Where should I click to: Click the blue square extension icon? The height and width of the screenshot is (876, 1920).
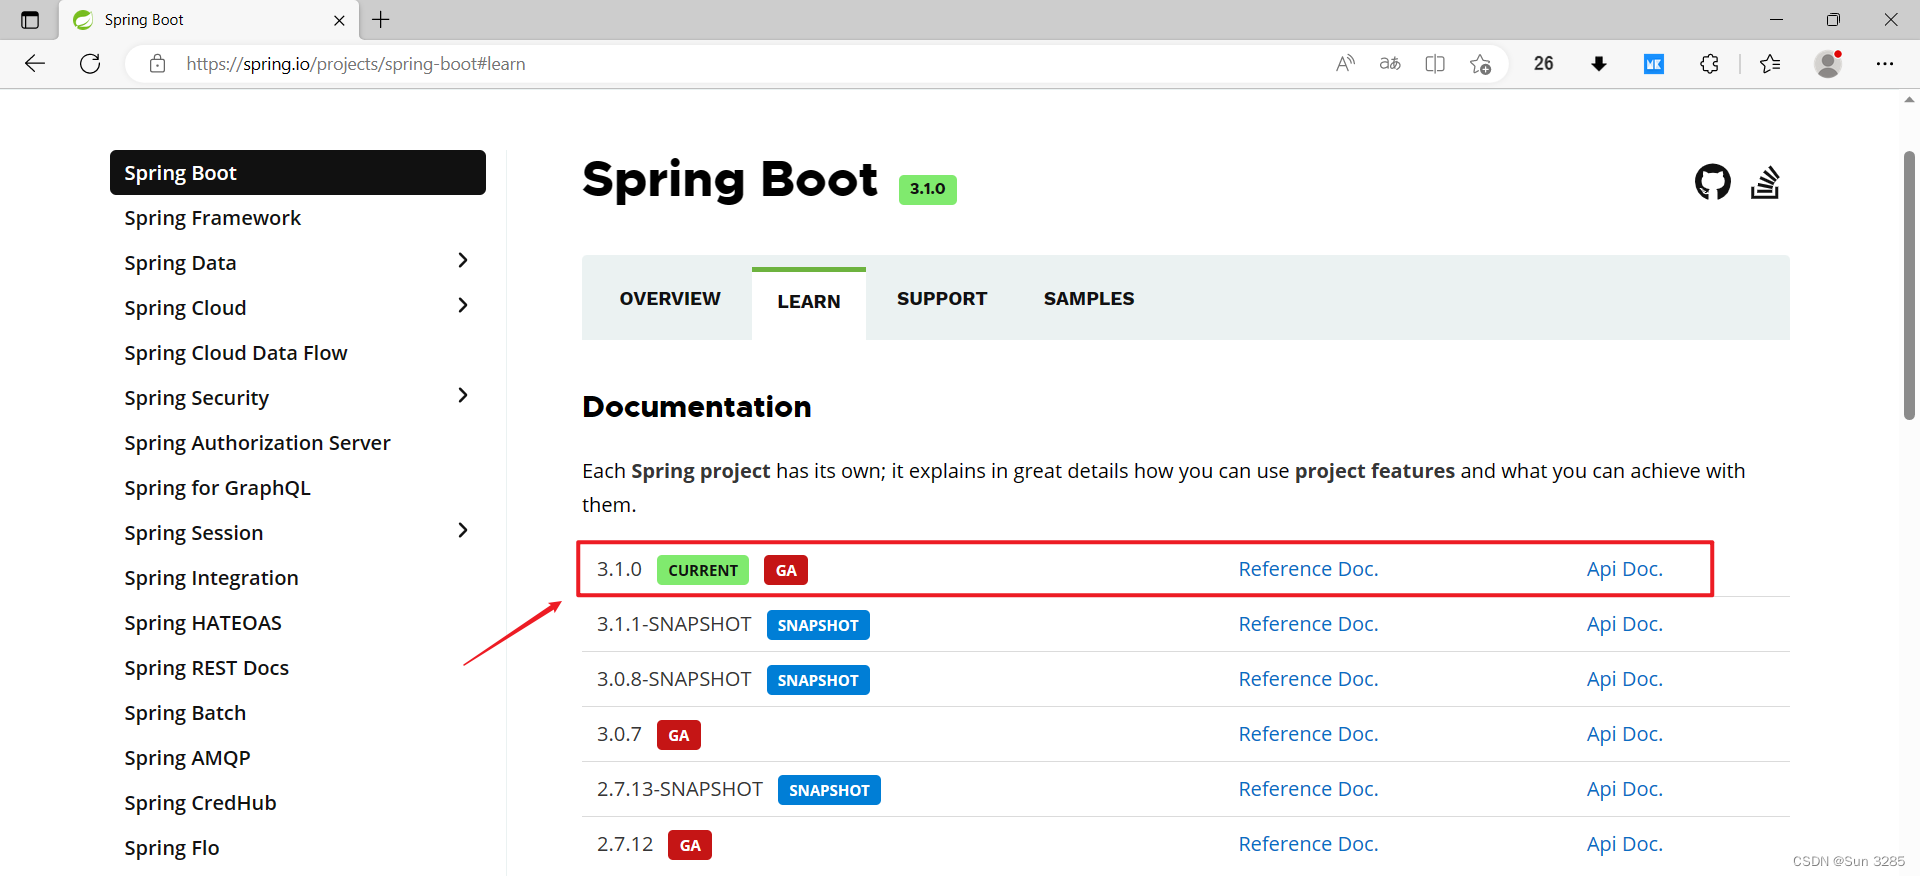pyautogui.click(x=1654, y=64)
